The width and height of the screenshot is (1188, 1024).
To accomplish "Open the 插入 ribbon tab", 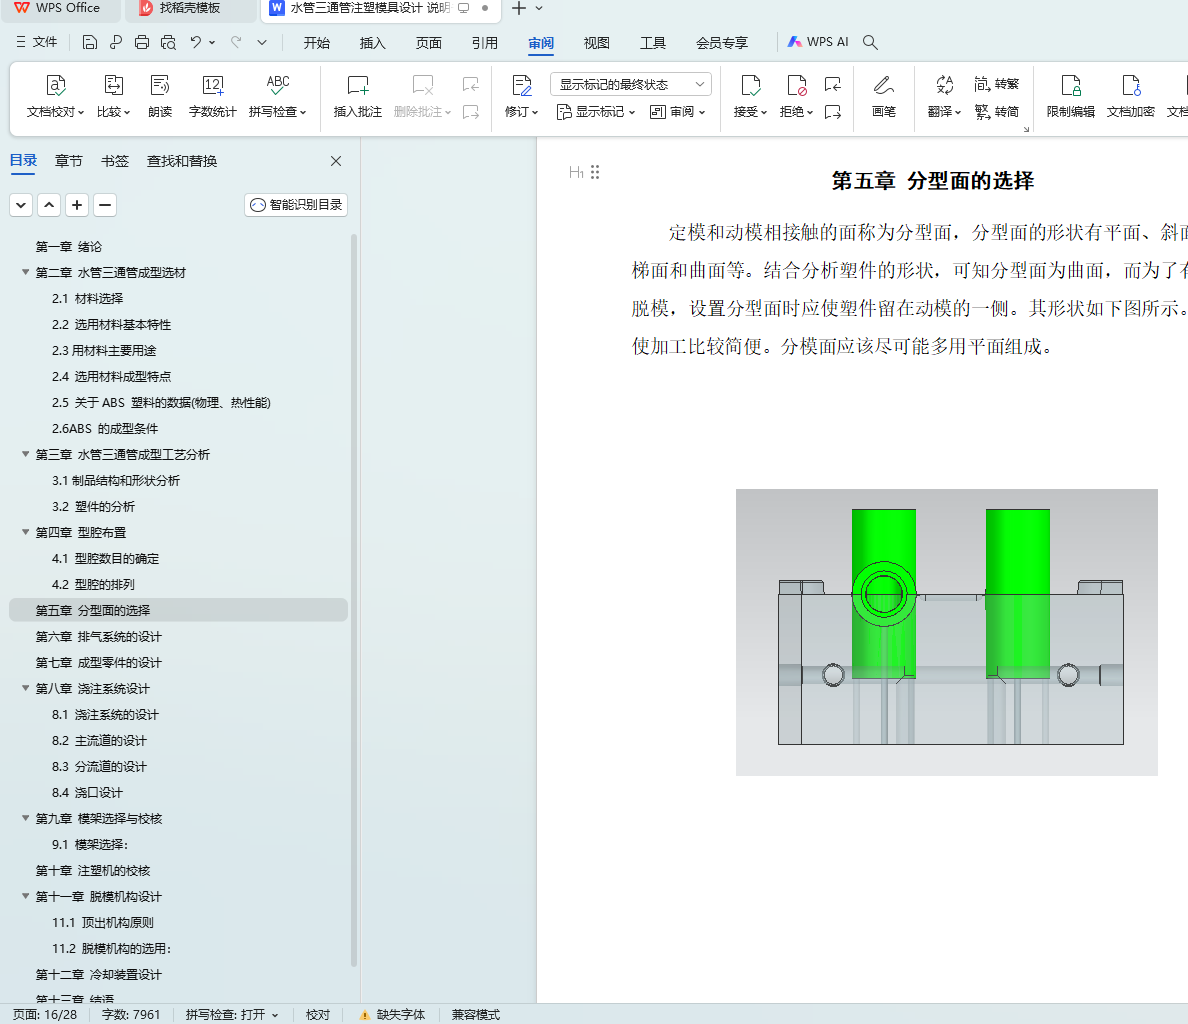I will pyautogui.click(x=373, y=43).
